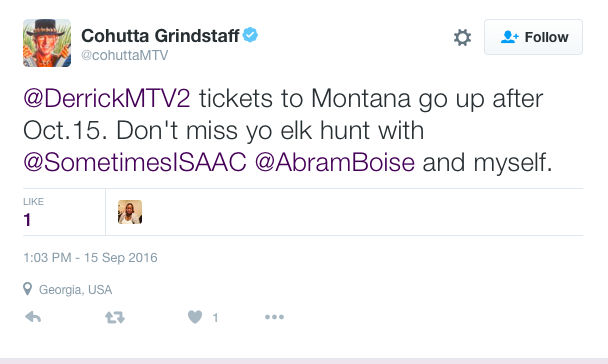Click the blue verified badge icon
Image resolution: width=608 pixels, height=364 pixels.
(250, 35)
